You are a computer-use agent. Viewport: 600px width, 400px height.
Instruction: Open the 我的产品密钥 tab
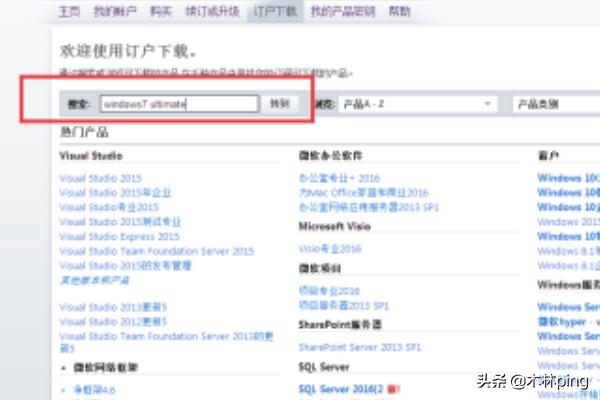pos(342,12)
